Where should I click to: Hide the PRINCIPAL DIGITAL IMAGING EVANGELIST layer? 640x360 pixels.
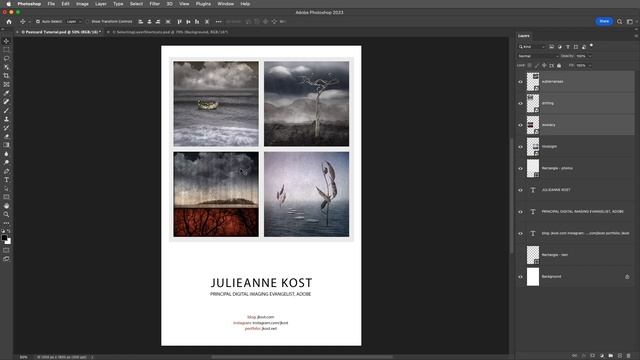click(x=520, y=211)
